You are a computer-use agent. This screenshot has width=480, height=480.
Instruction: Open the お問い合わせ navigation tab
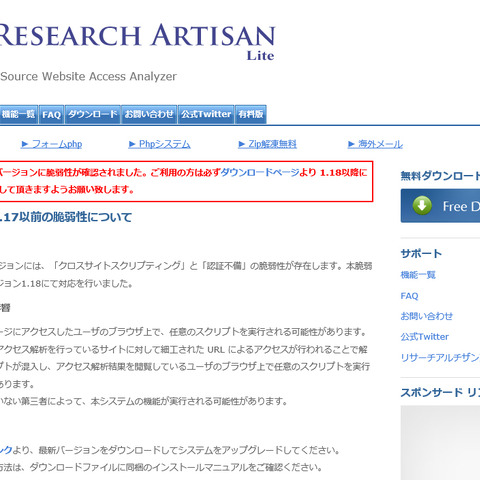click(x=149, y=114)
